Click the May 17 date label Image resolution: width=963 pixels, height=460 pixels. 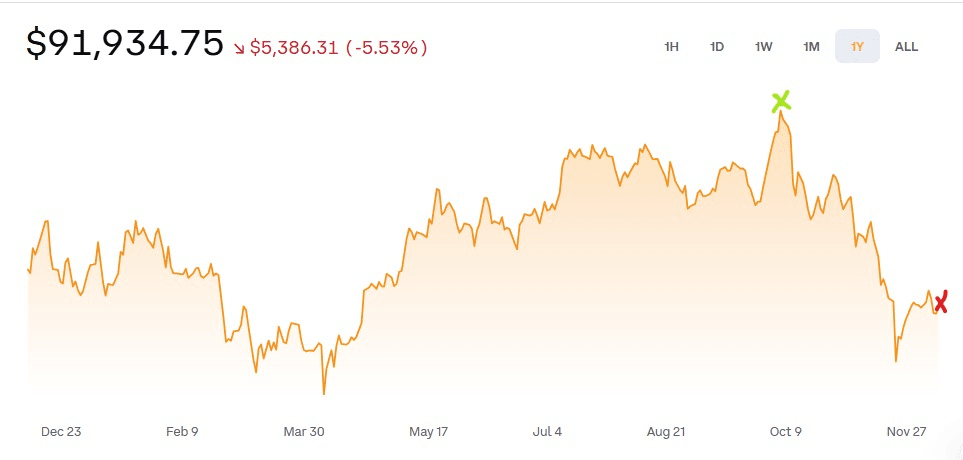coord(428,432)
